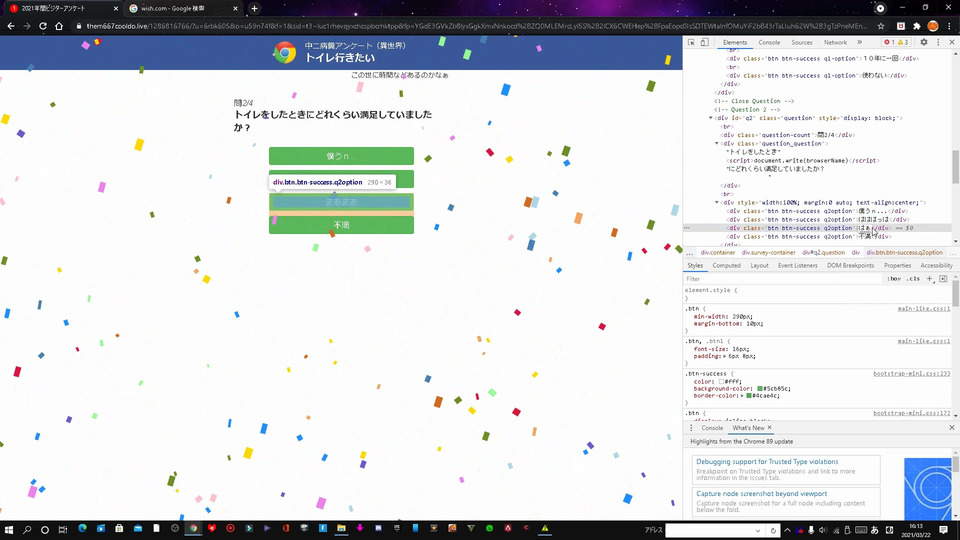Open DevTools three-dot customize menu

tap(938, 42)
